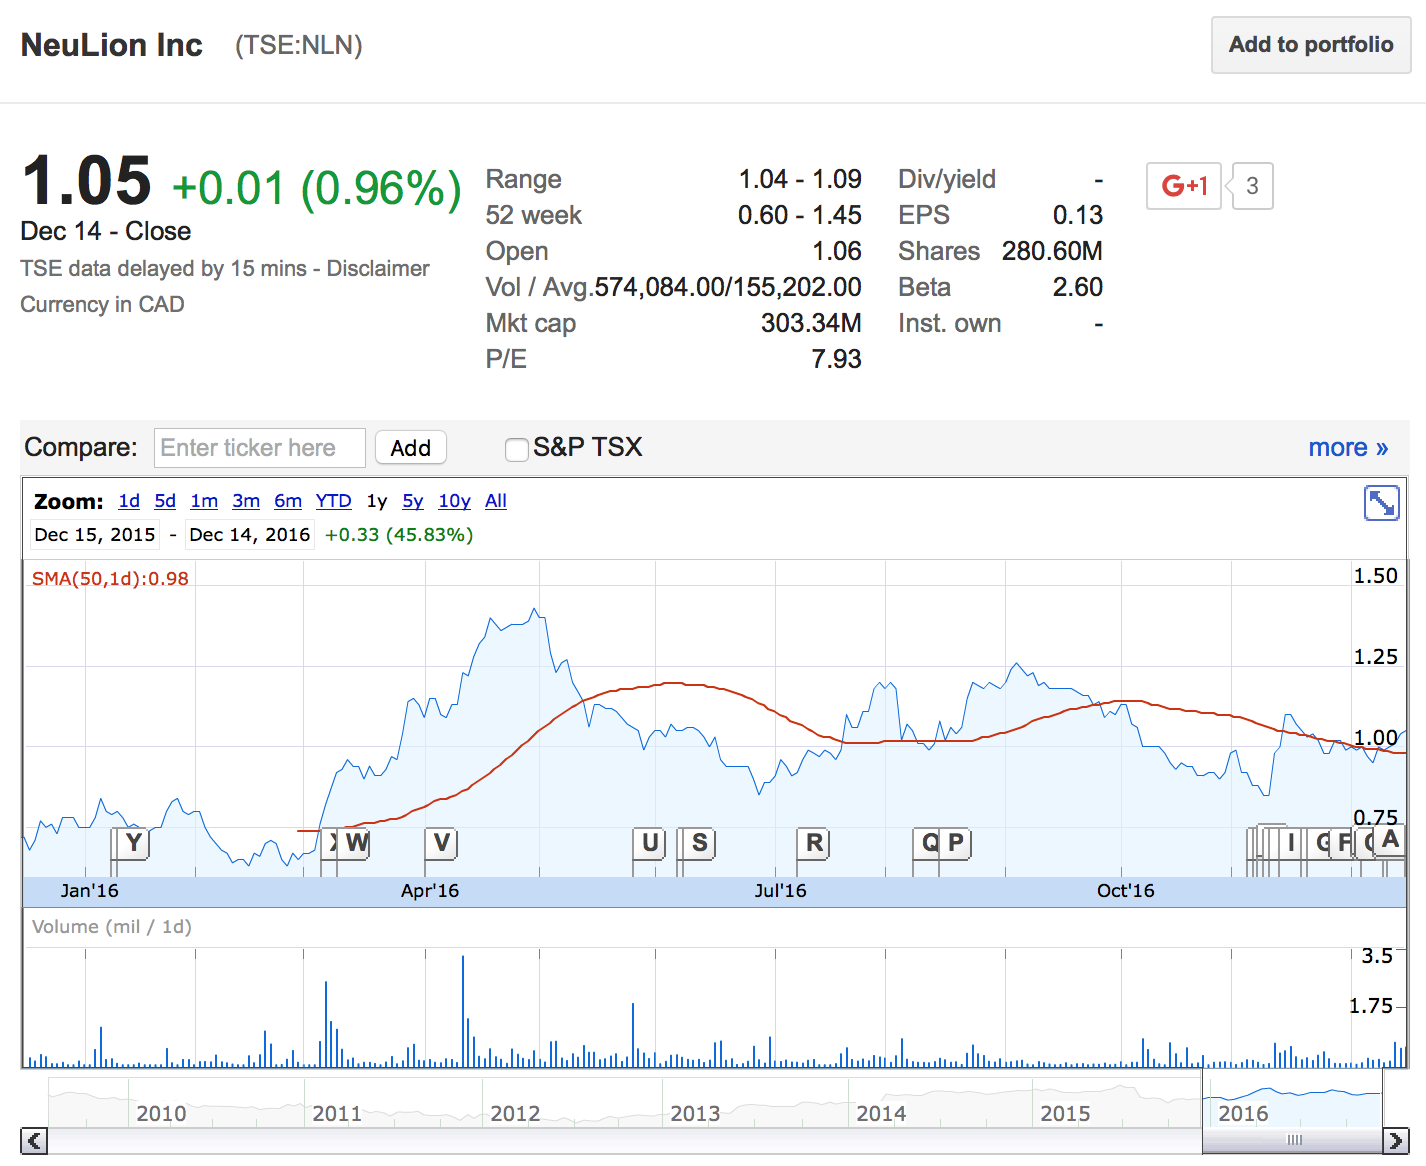
Task: Set chart zoom to 5y
Action: (413, 501)
